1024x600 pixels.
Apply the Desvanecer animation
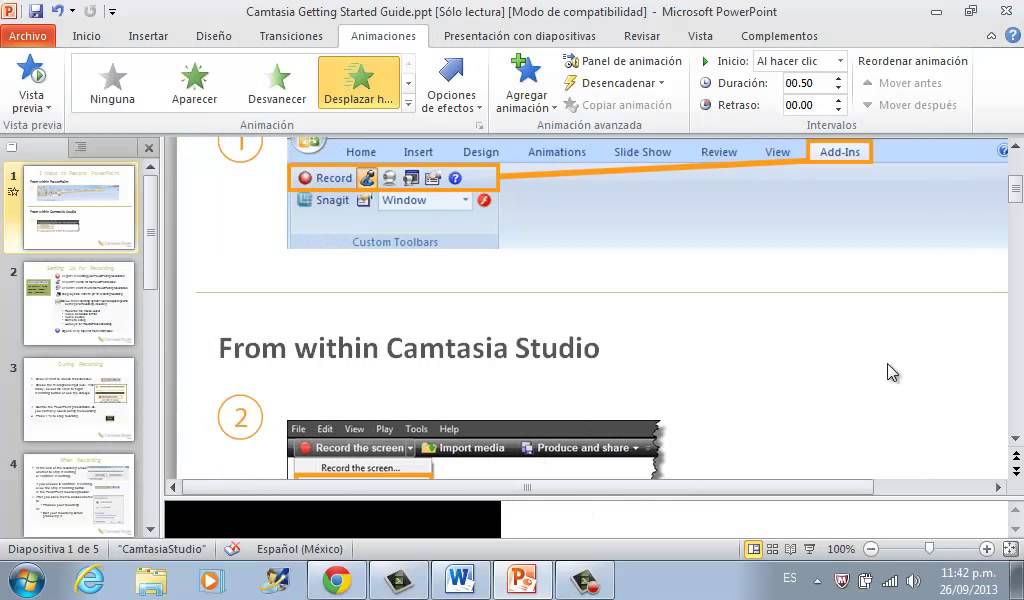point(277,83)
